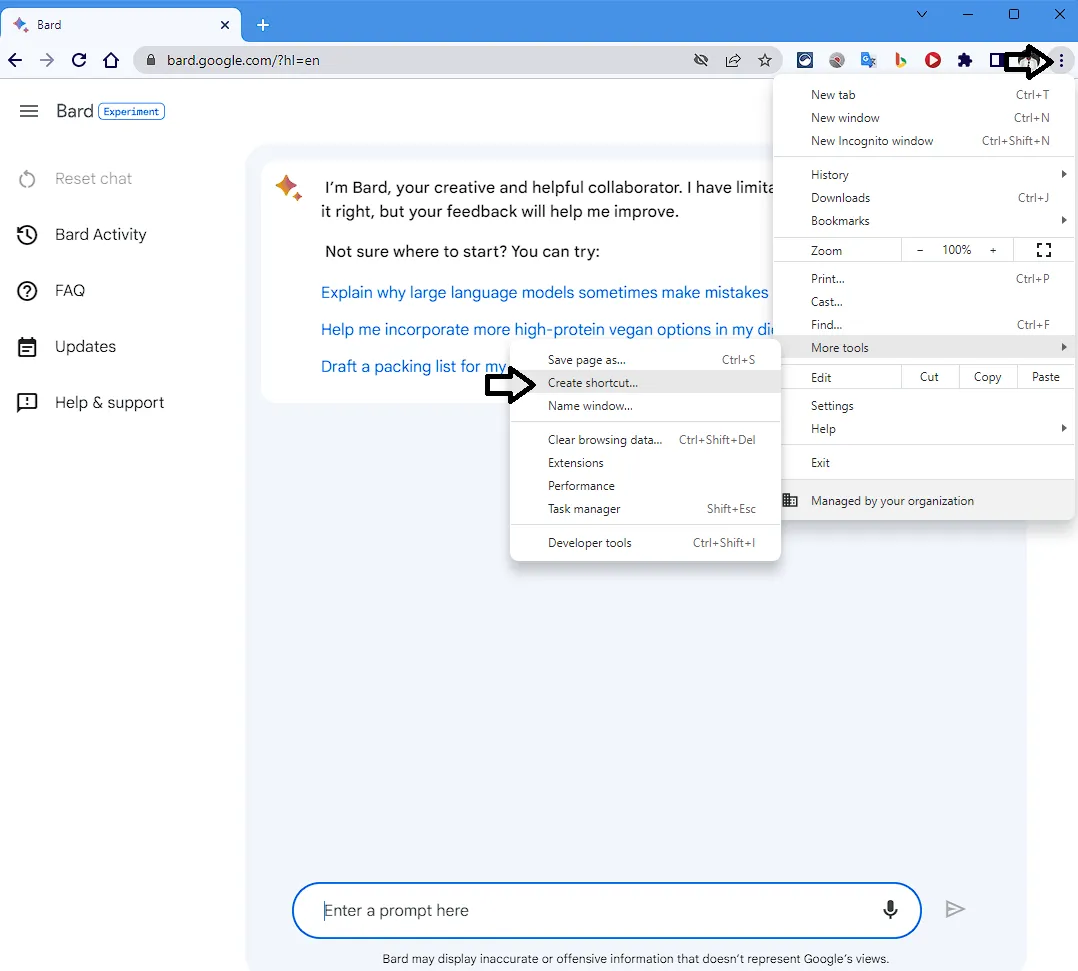Decrease zoom with the minus button
Viewport: 1078px width, 971px height.
tap(920, 250)
